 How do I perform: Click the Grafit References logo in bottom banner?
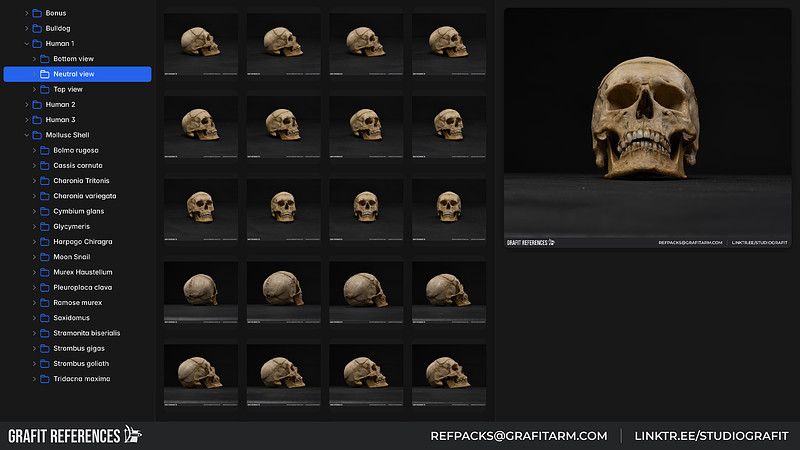tap(75, 435)
